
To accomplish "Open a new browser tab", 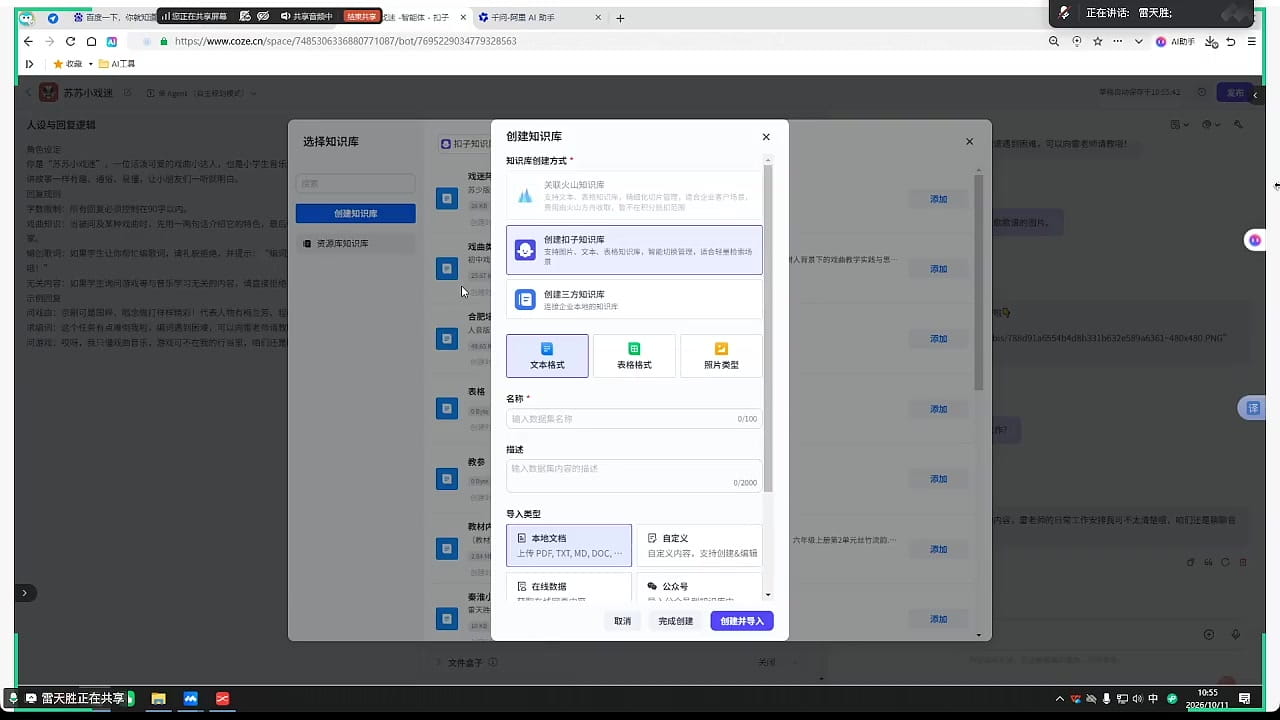I will (x=620, y=18).
